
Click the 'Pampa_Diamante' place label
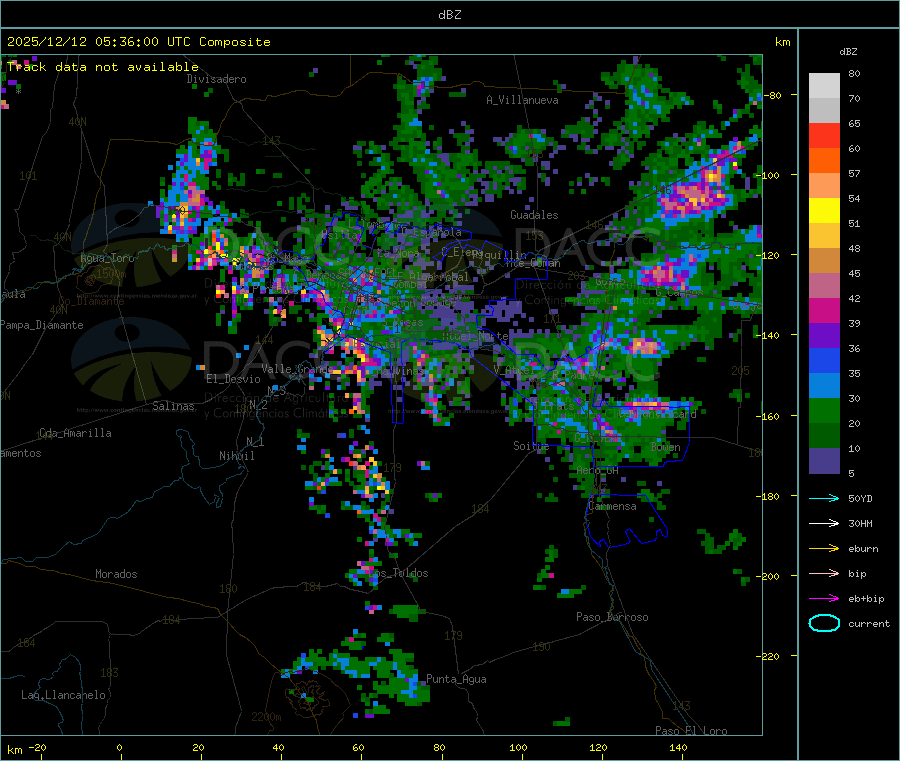42,325
